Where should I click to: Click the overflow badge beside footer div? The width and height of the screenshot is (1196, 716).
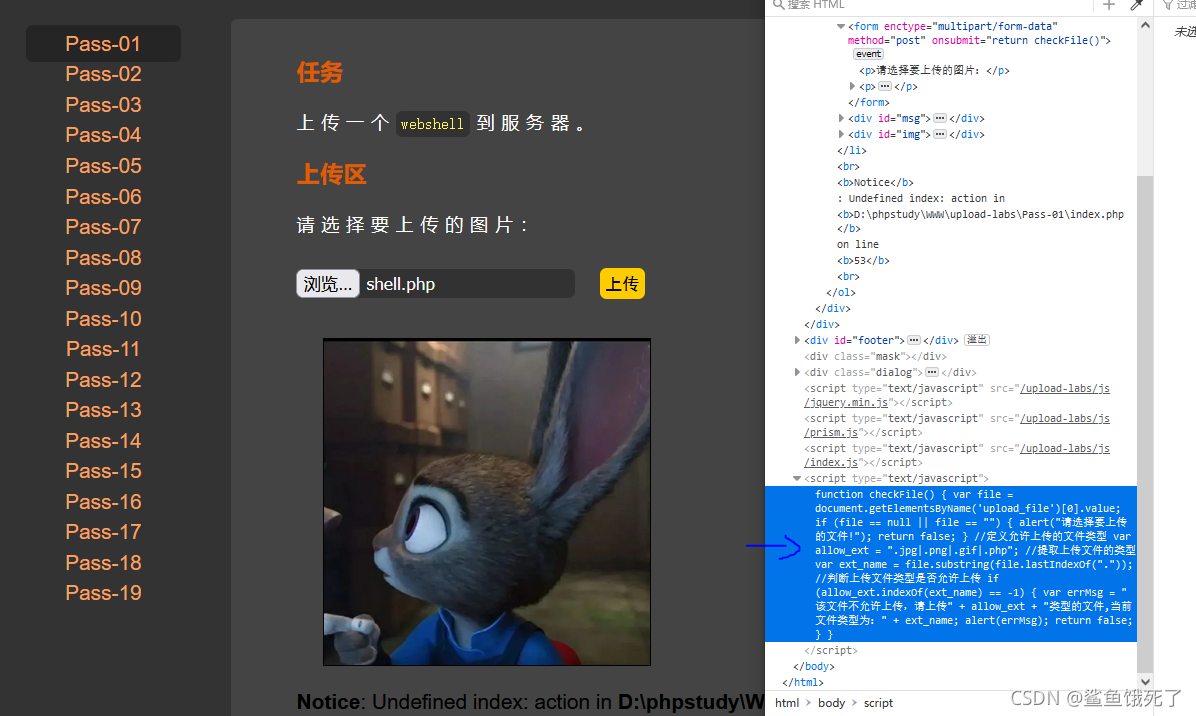977,340
